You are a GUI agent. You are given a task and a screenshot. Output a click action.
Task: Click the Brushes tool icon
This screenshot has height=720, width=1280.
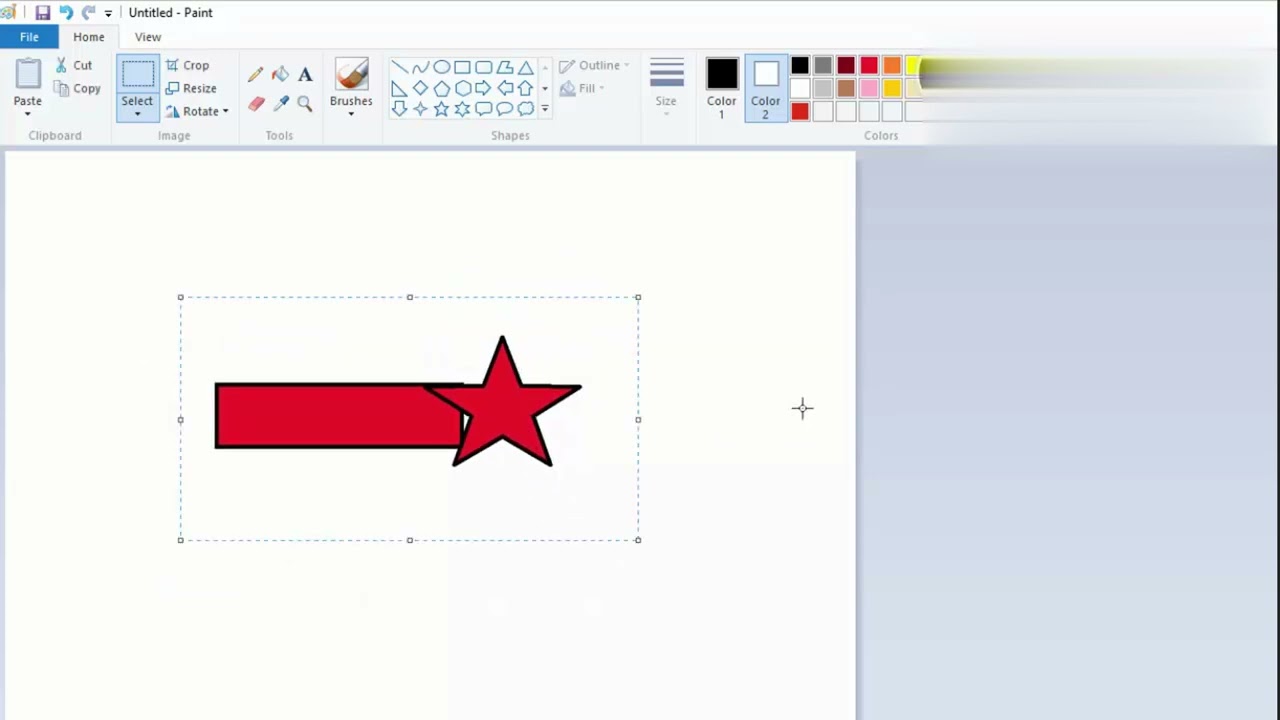[351, 75]
